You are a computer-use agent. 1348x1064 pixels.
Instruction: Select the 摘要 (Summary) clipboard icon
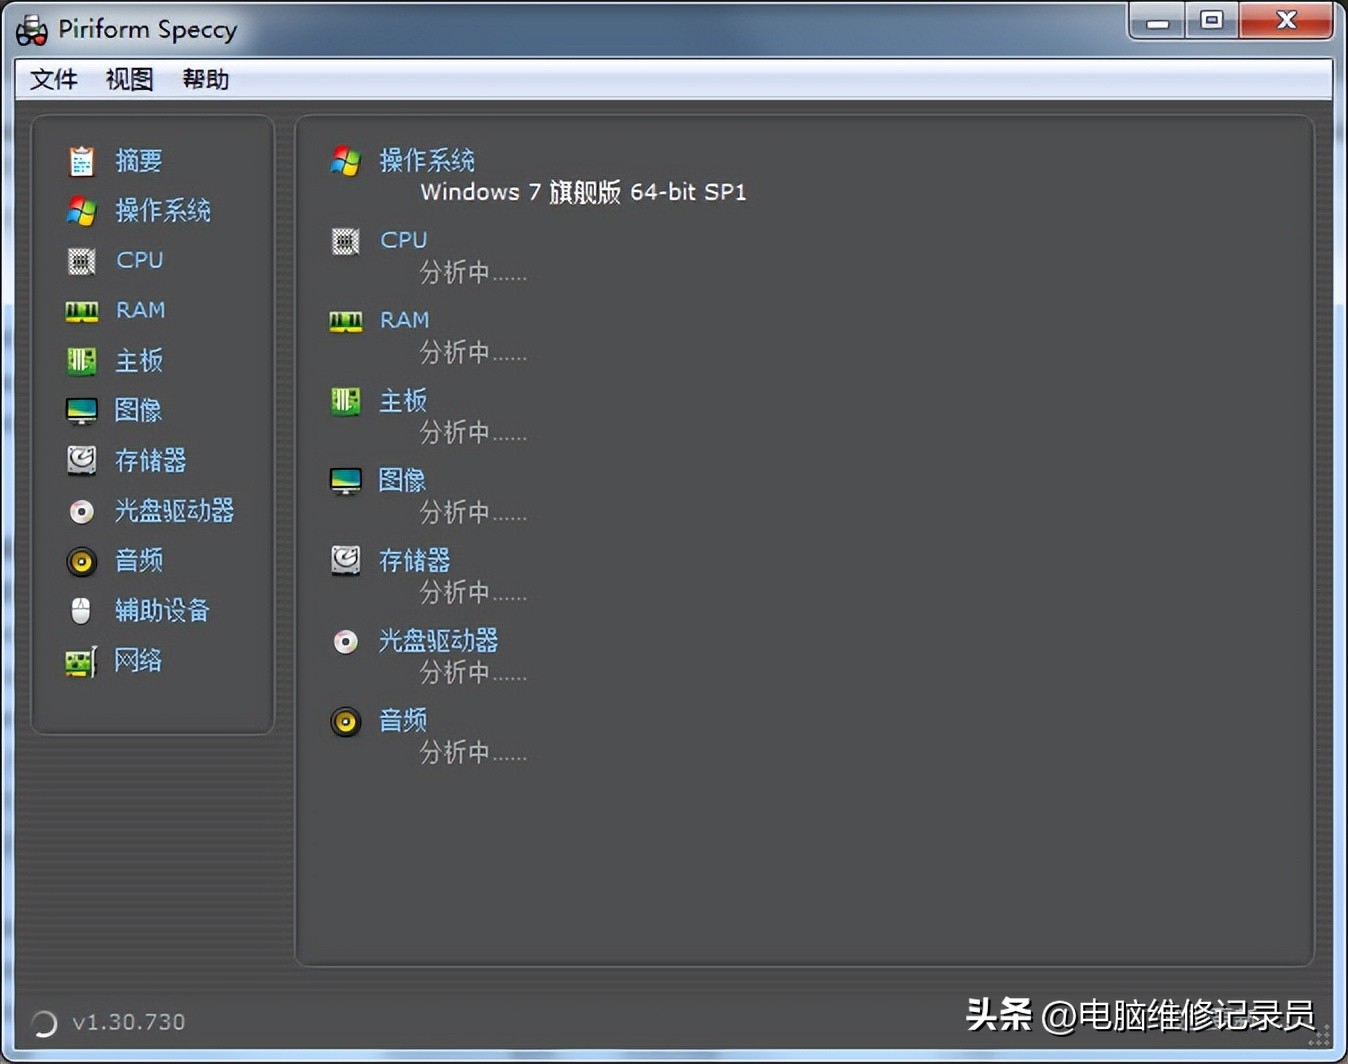tap(81, 160)
